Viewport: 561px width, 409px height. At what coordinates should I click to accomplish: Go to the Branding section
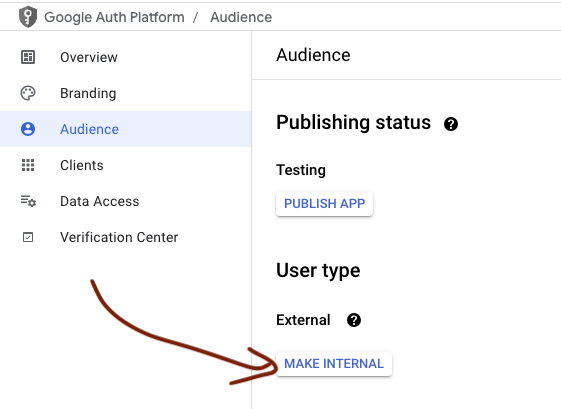pyautogui.click(x=125, y=93)
